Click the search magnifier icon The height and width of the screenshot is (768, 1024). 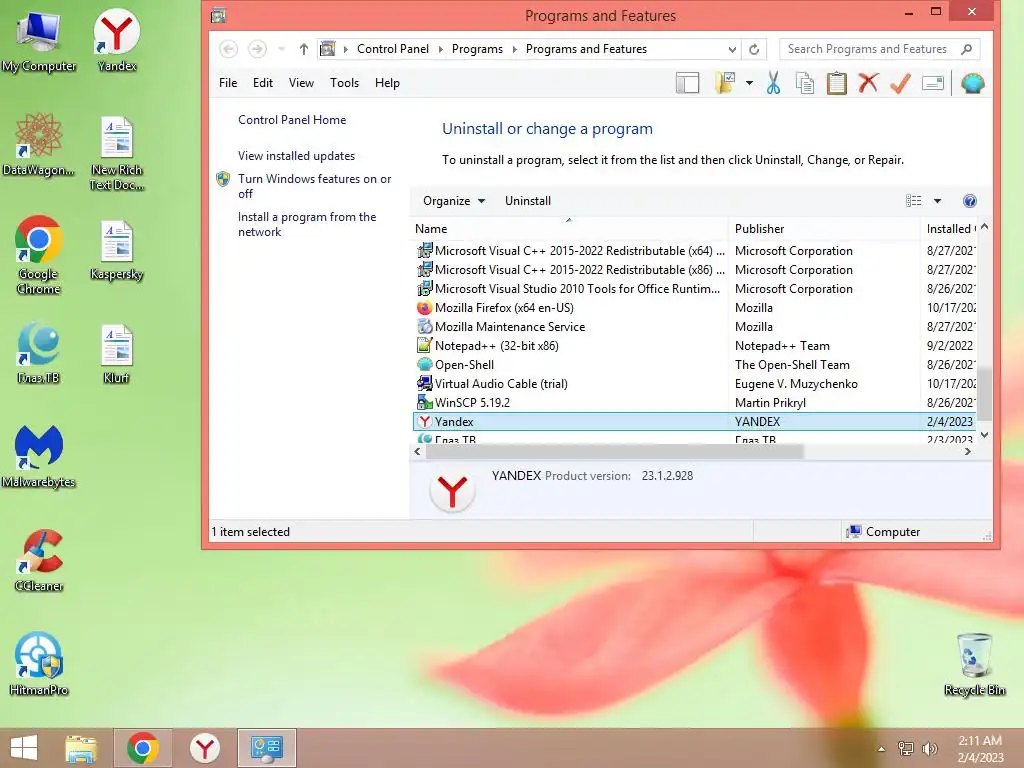point(967,49)
